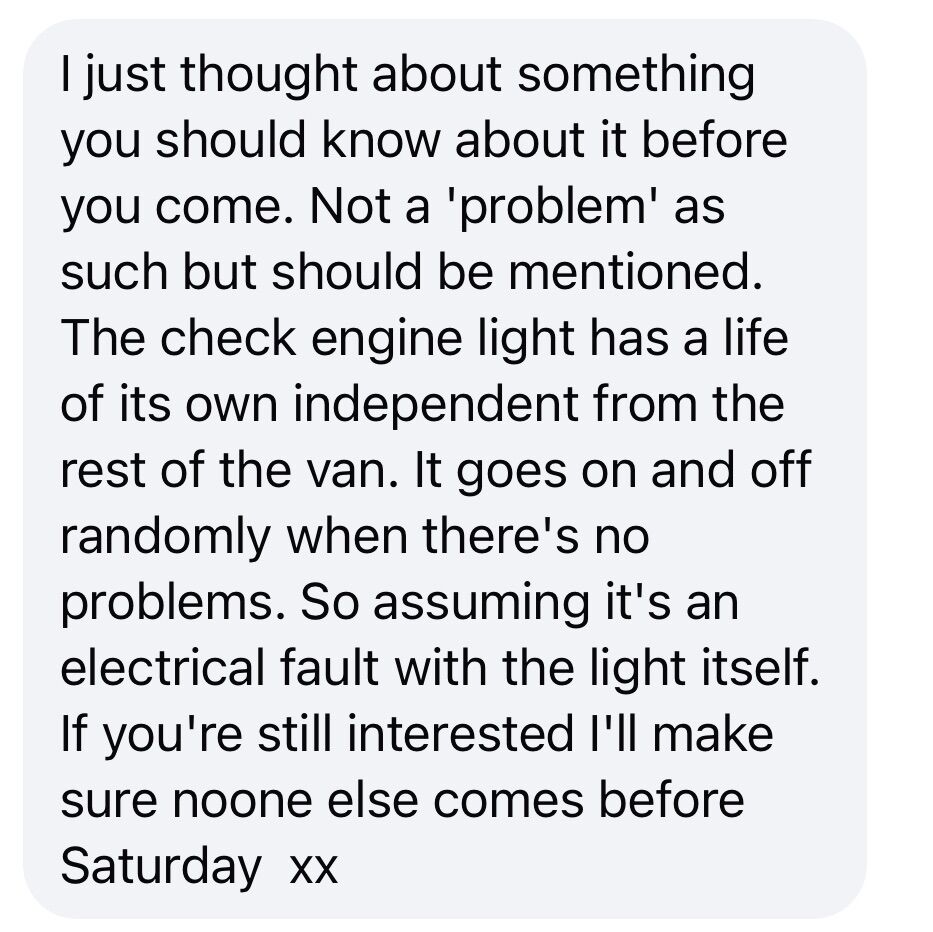The image size is (933, 932).
Task: Click the phrase 'check engine light'
Action: pyautogui.click(x=368, y=340)
